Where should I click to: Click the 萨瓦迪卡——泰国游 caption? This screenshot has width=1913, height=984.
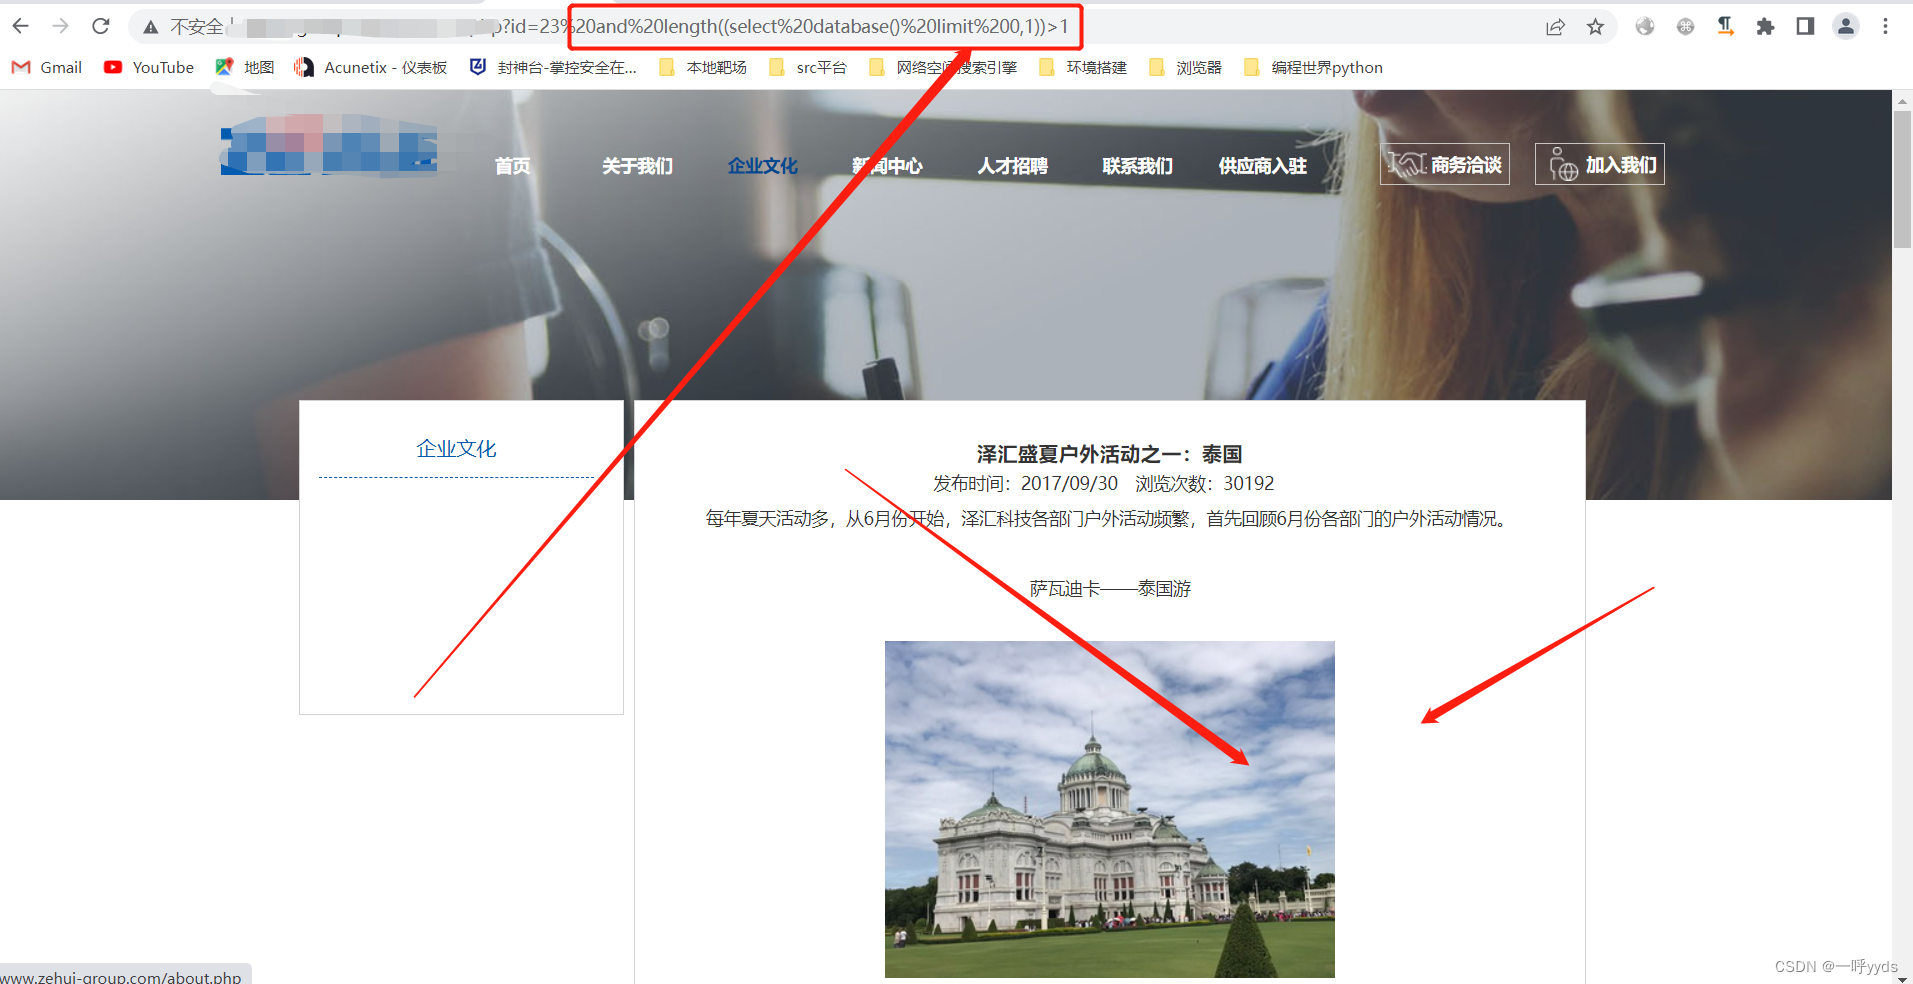pyautogui.click(x=1110, y=589)
